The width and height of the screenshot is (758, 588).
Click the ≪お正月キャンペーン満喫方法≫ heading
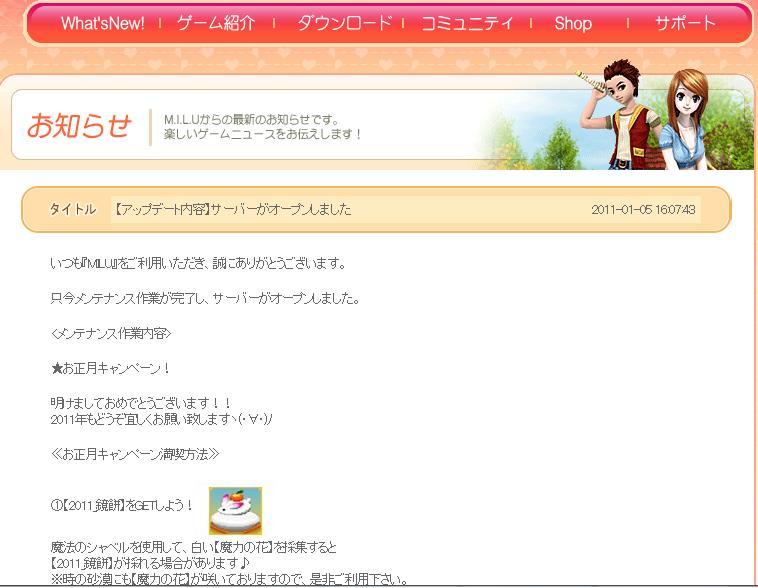coord(135,454)
